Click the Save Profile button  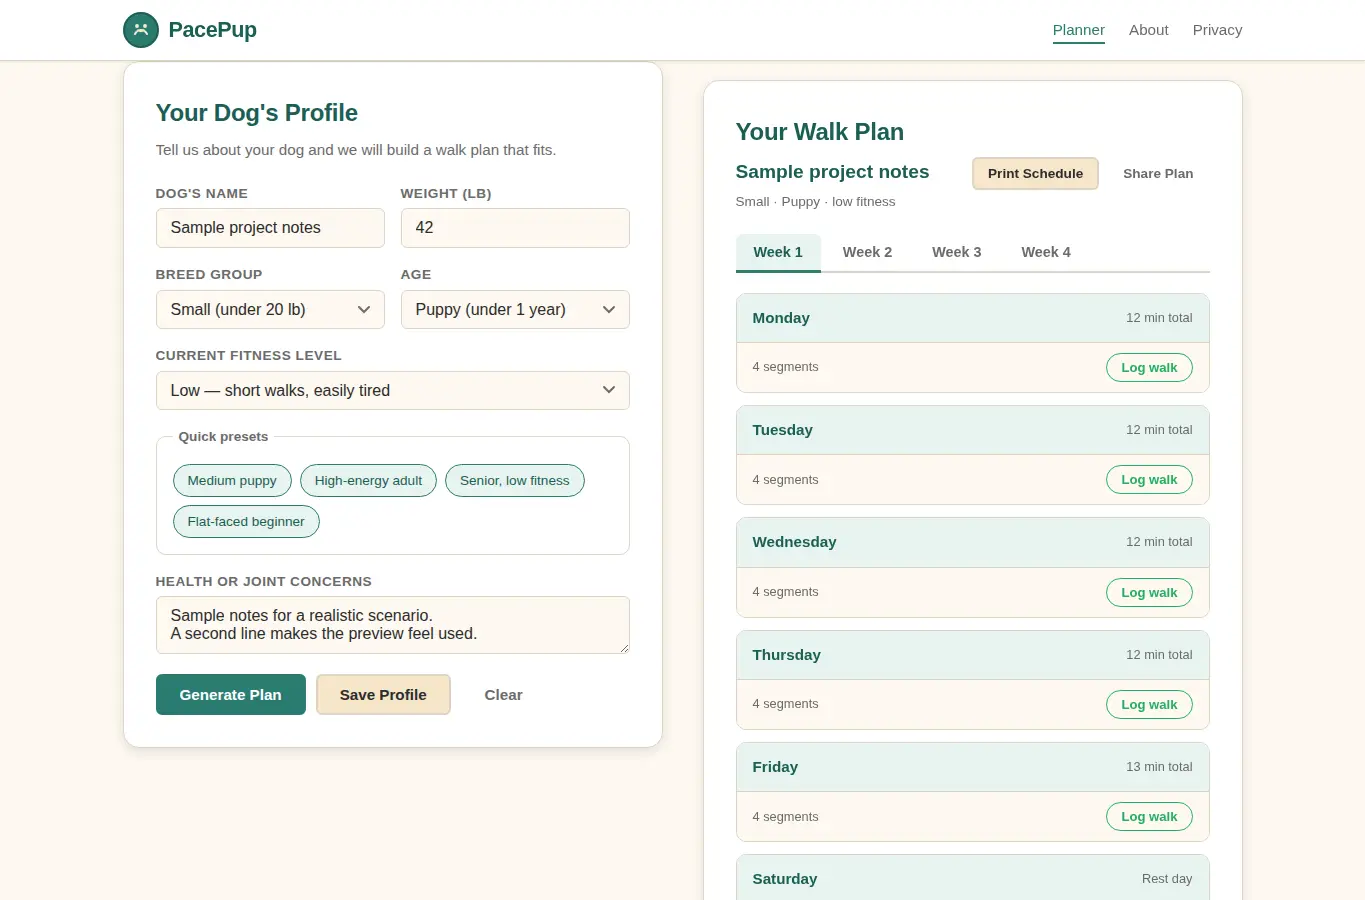383,695
